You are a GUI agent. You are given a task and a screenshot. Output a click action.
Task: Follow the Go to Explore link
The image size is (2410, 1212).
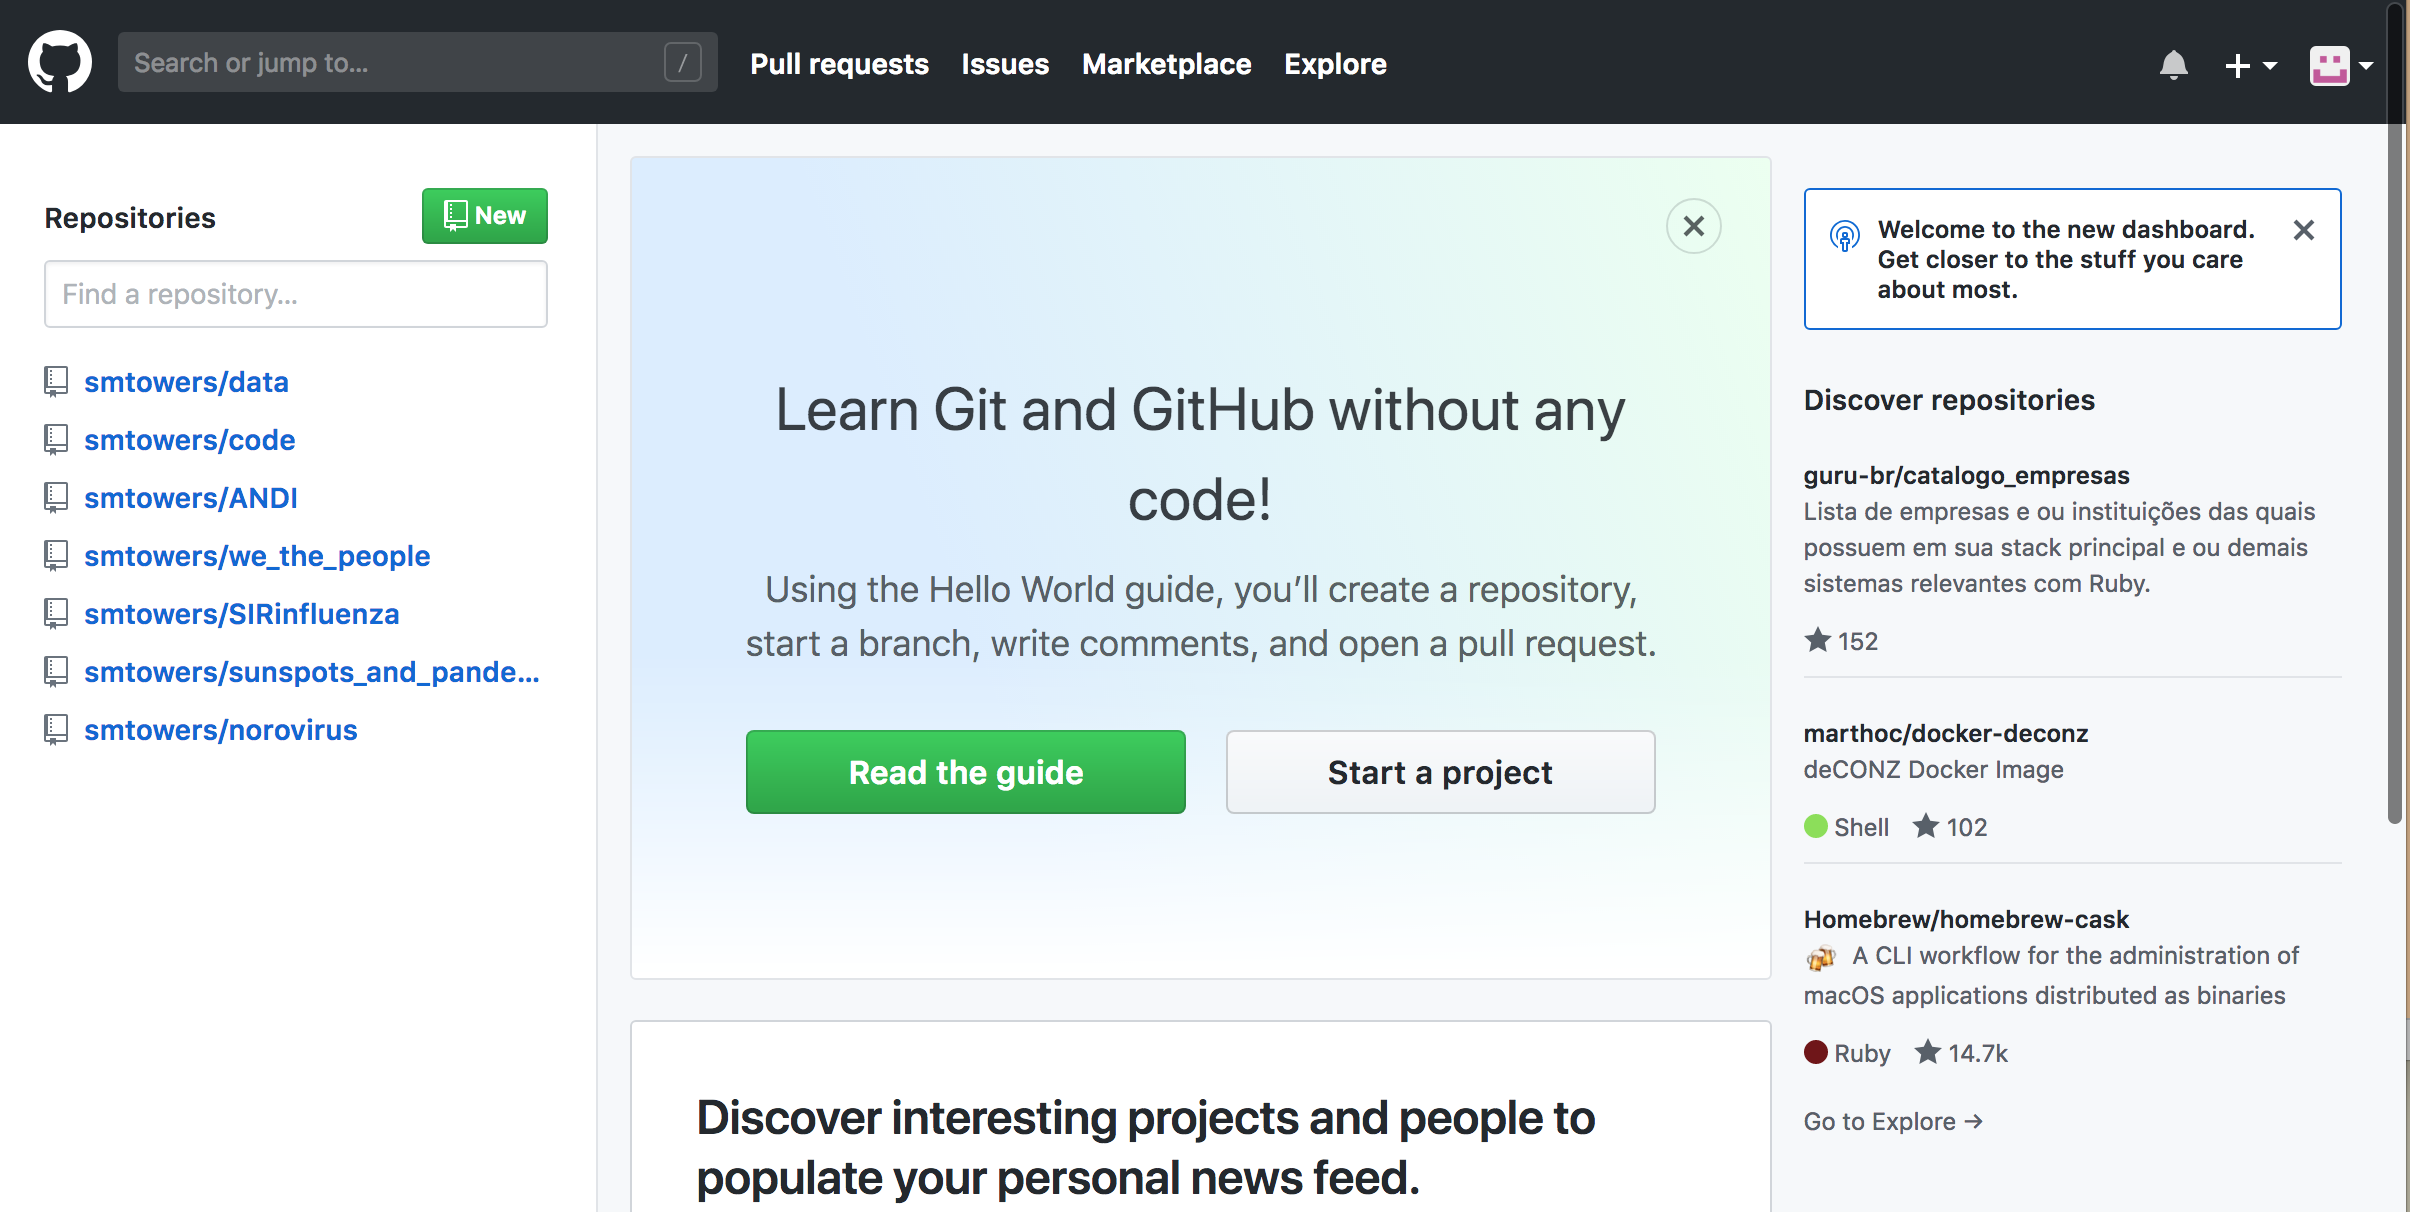click(x=1893, y=1121)
